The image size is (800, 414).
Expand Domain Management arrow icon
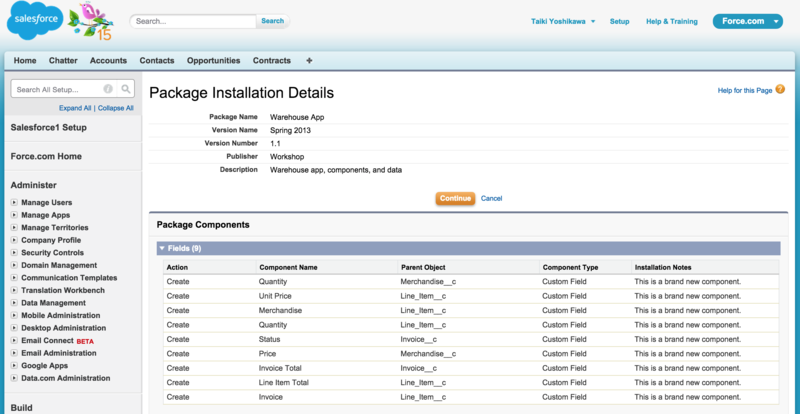pyautogui.click(x=14, y=265)
